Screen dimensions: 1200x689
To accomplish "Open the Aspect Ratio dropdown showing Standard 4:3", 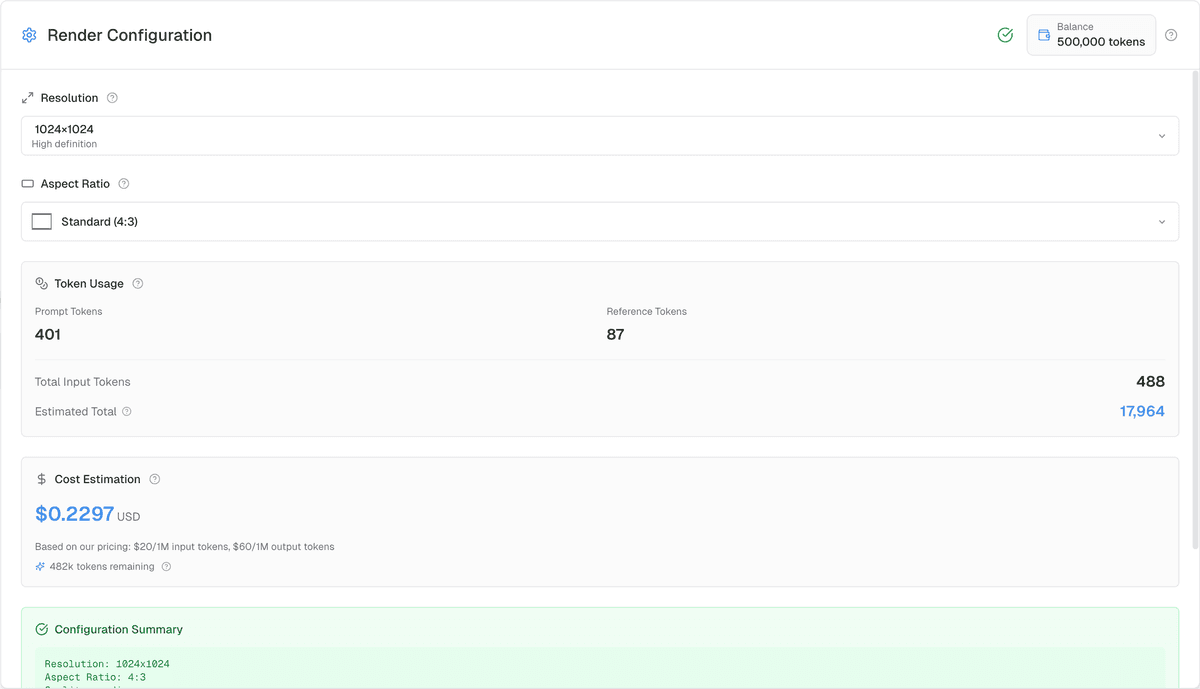I will click(600, 221).
